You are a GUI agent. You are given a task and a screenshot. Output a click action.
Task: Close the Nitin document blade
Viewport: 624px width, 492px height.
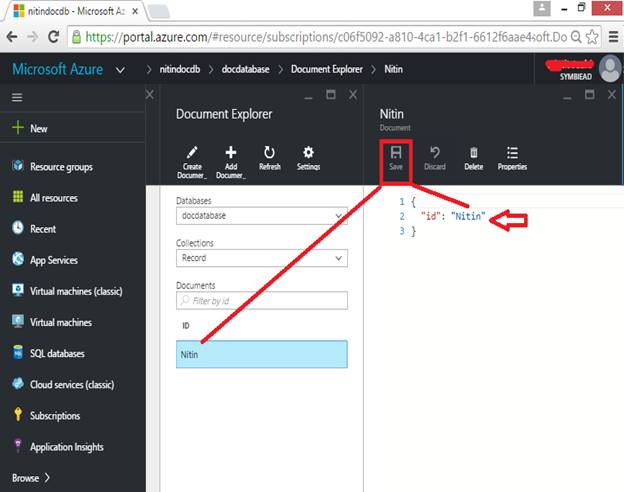coord(612,95)
